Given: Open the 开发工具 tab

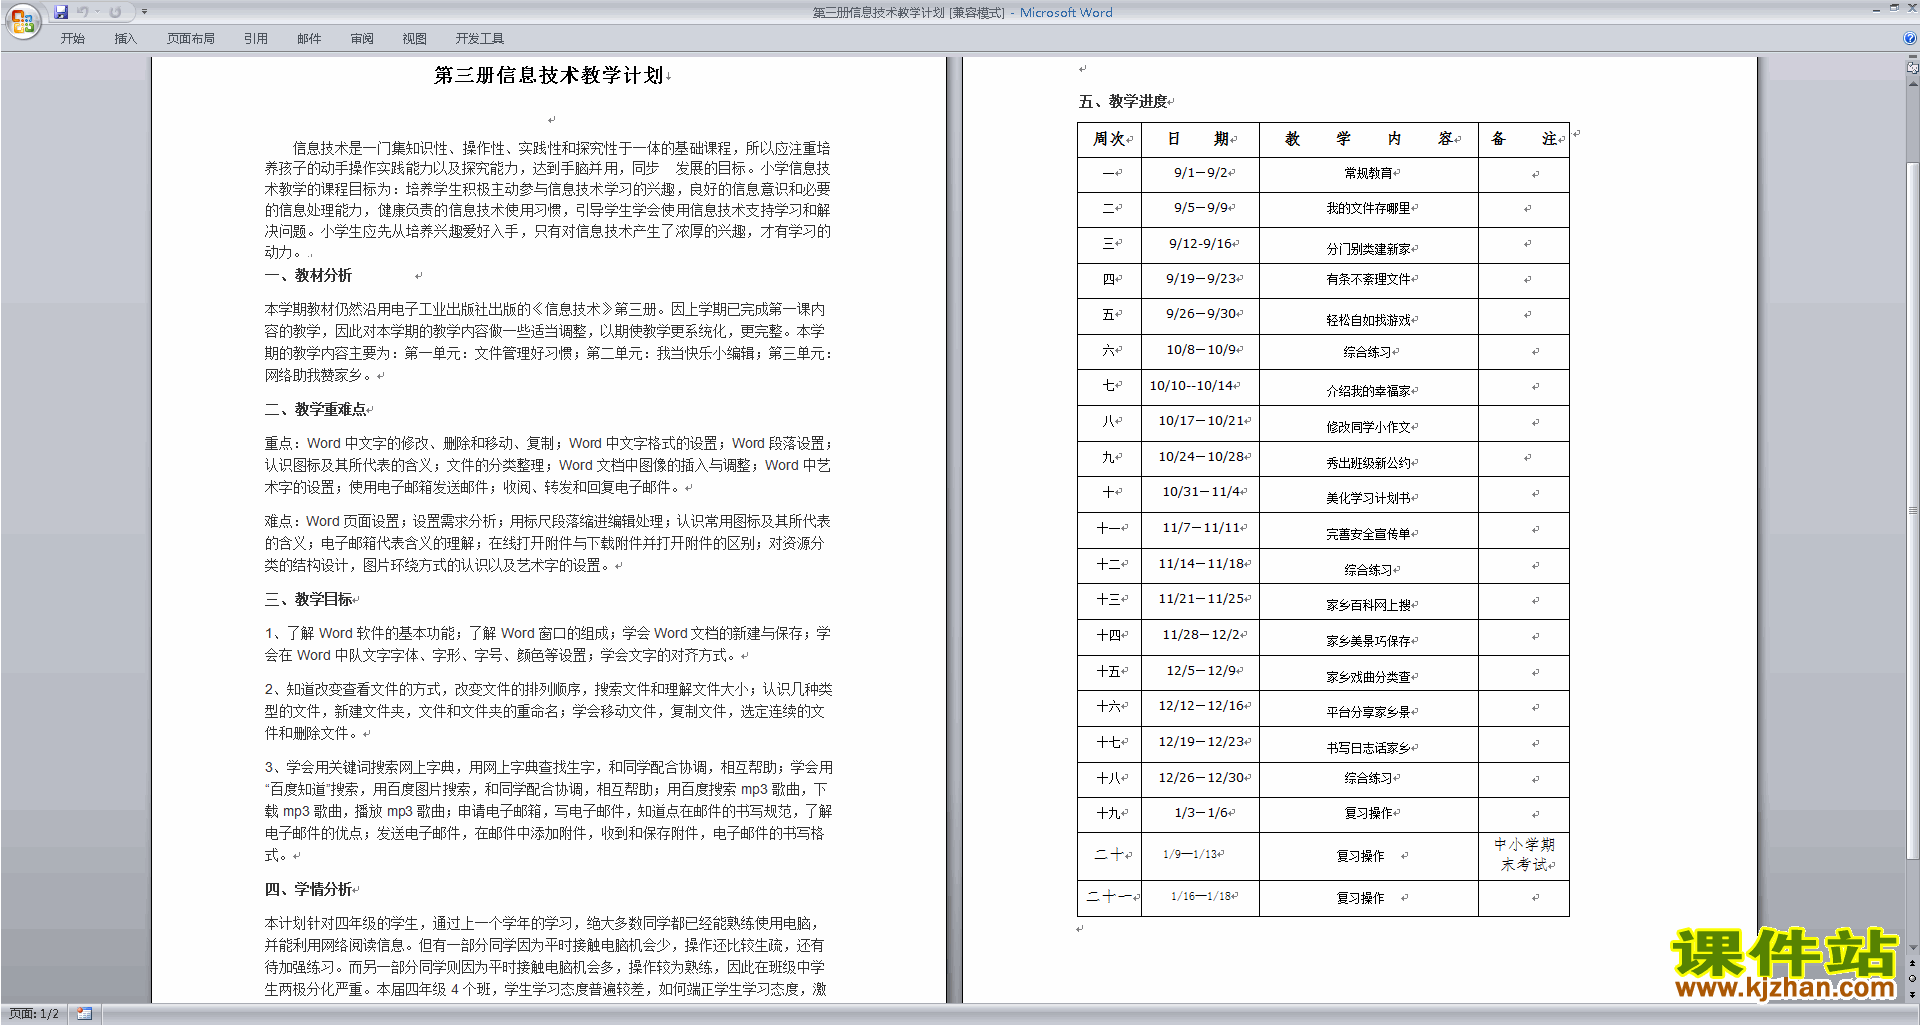Looking at the screenshot, I should point(480,39).
